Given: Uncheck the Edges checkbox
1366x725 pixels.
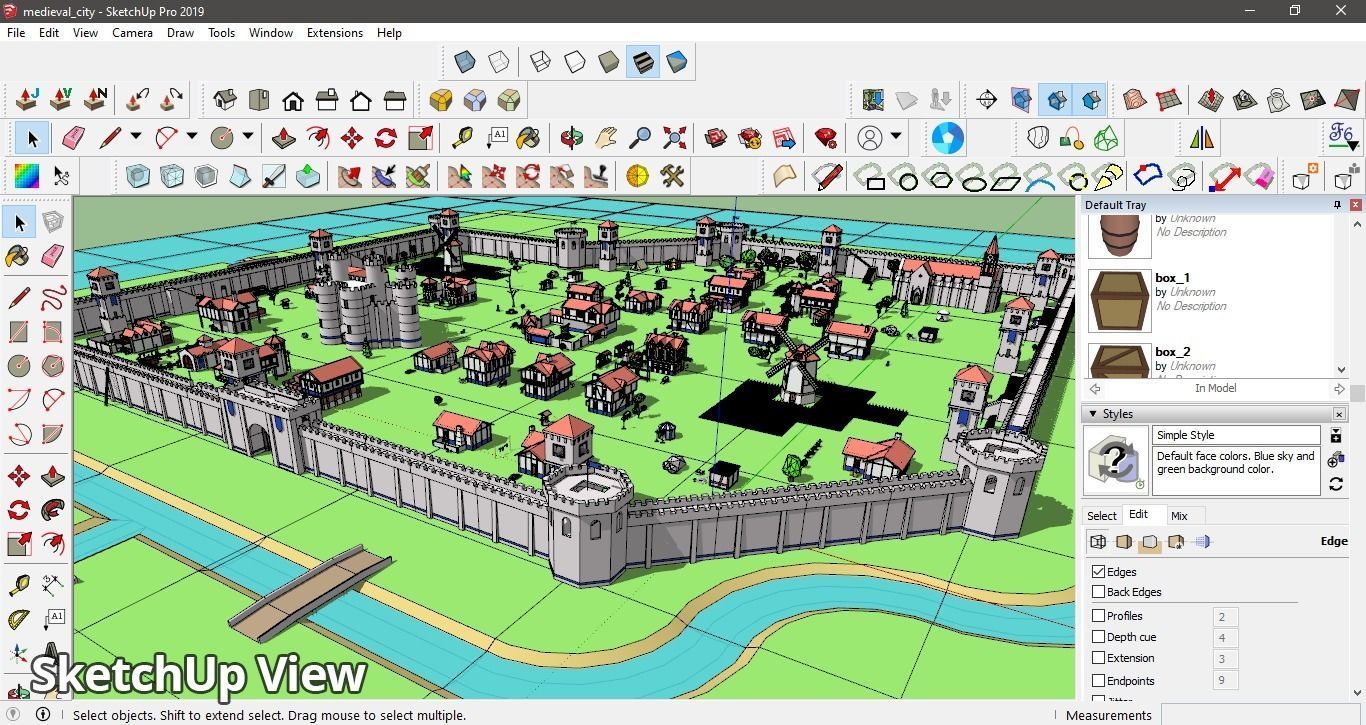Looking at the screenshot, I should click(1098, 572).
